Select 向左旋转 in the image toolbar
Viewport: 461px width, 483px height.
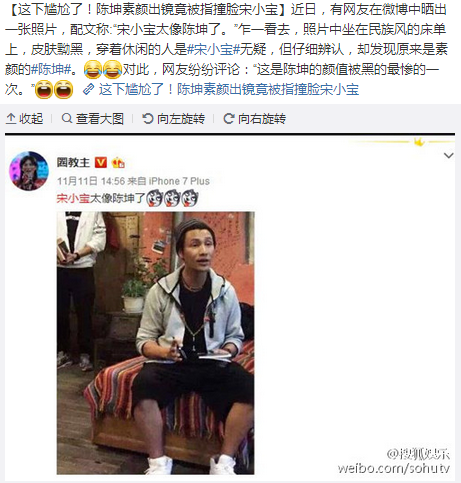181,119
